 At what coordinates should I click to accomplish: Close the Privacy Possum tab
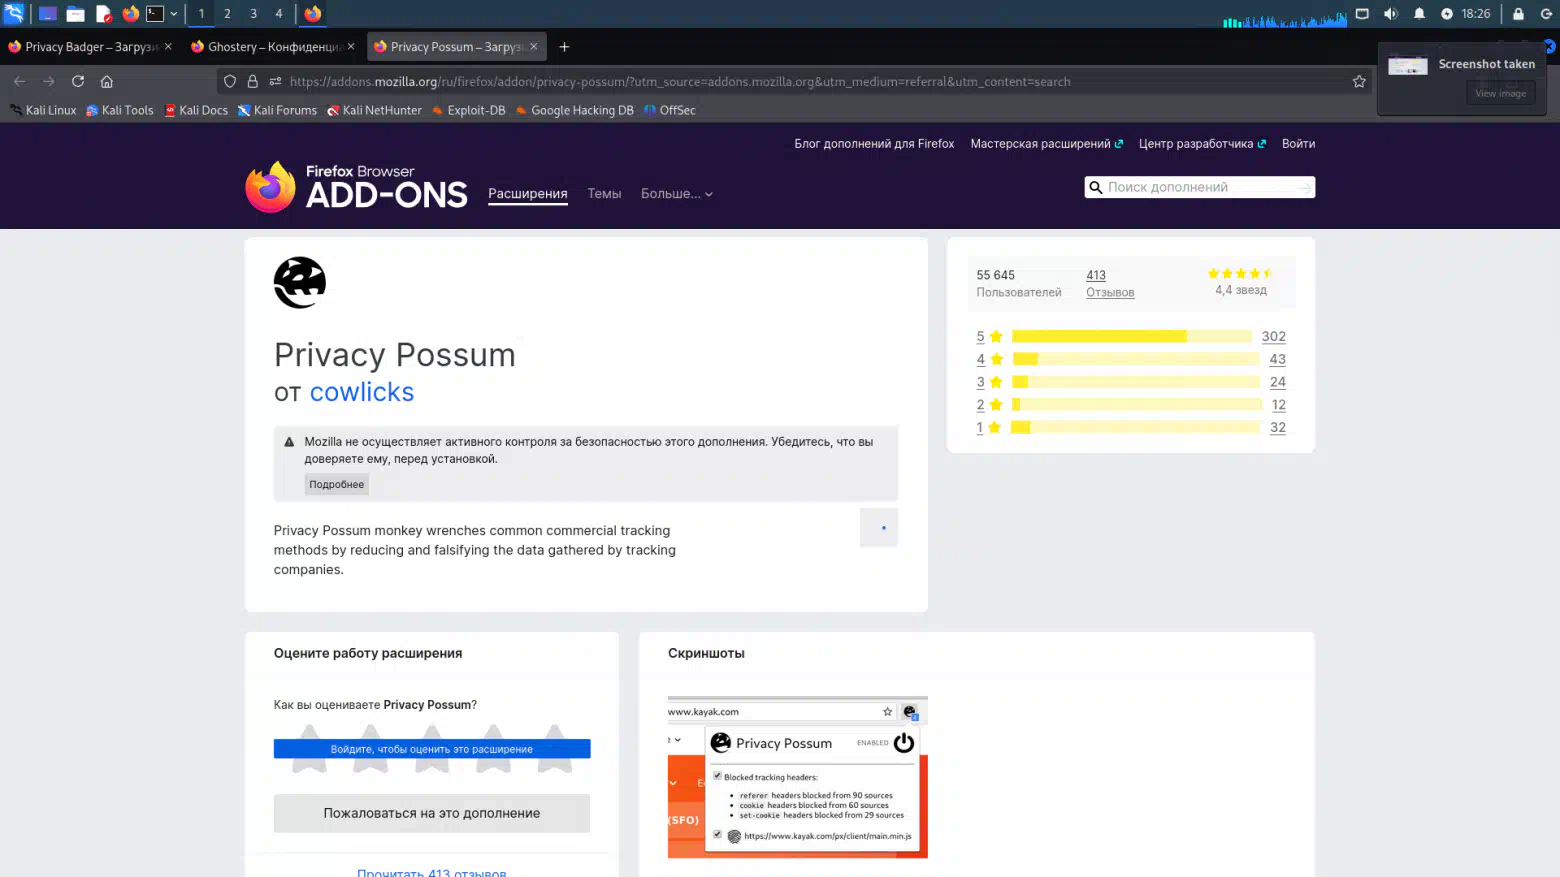534,46
